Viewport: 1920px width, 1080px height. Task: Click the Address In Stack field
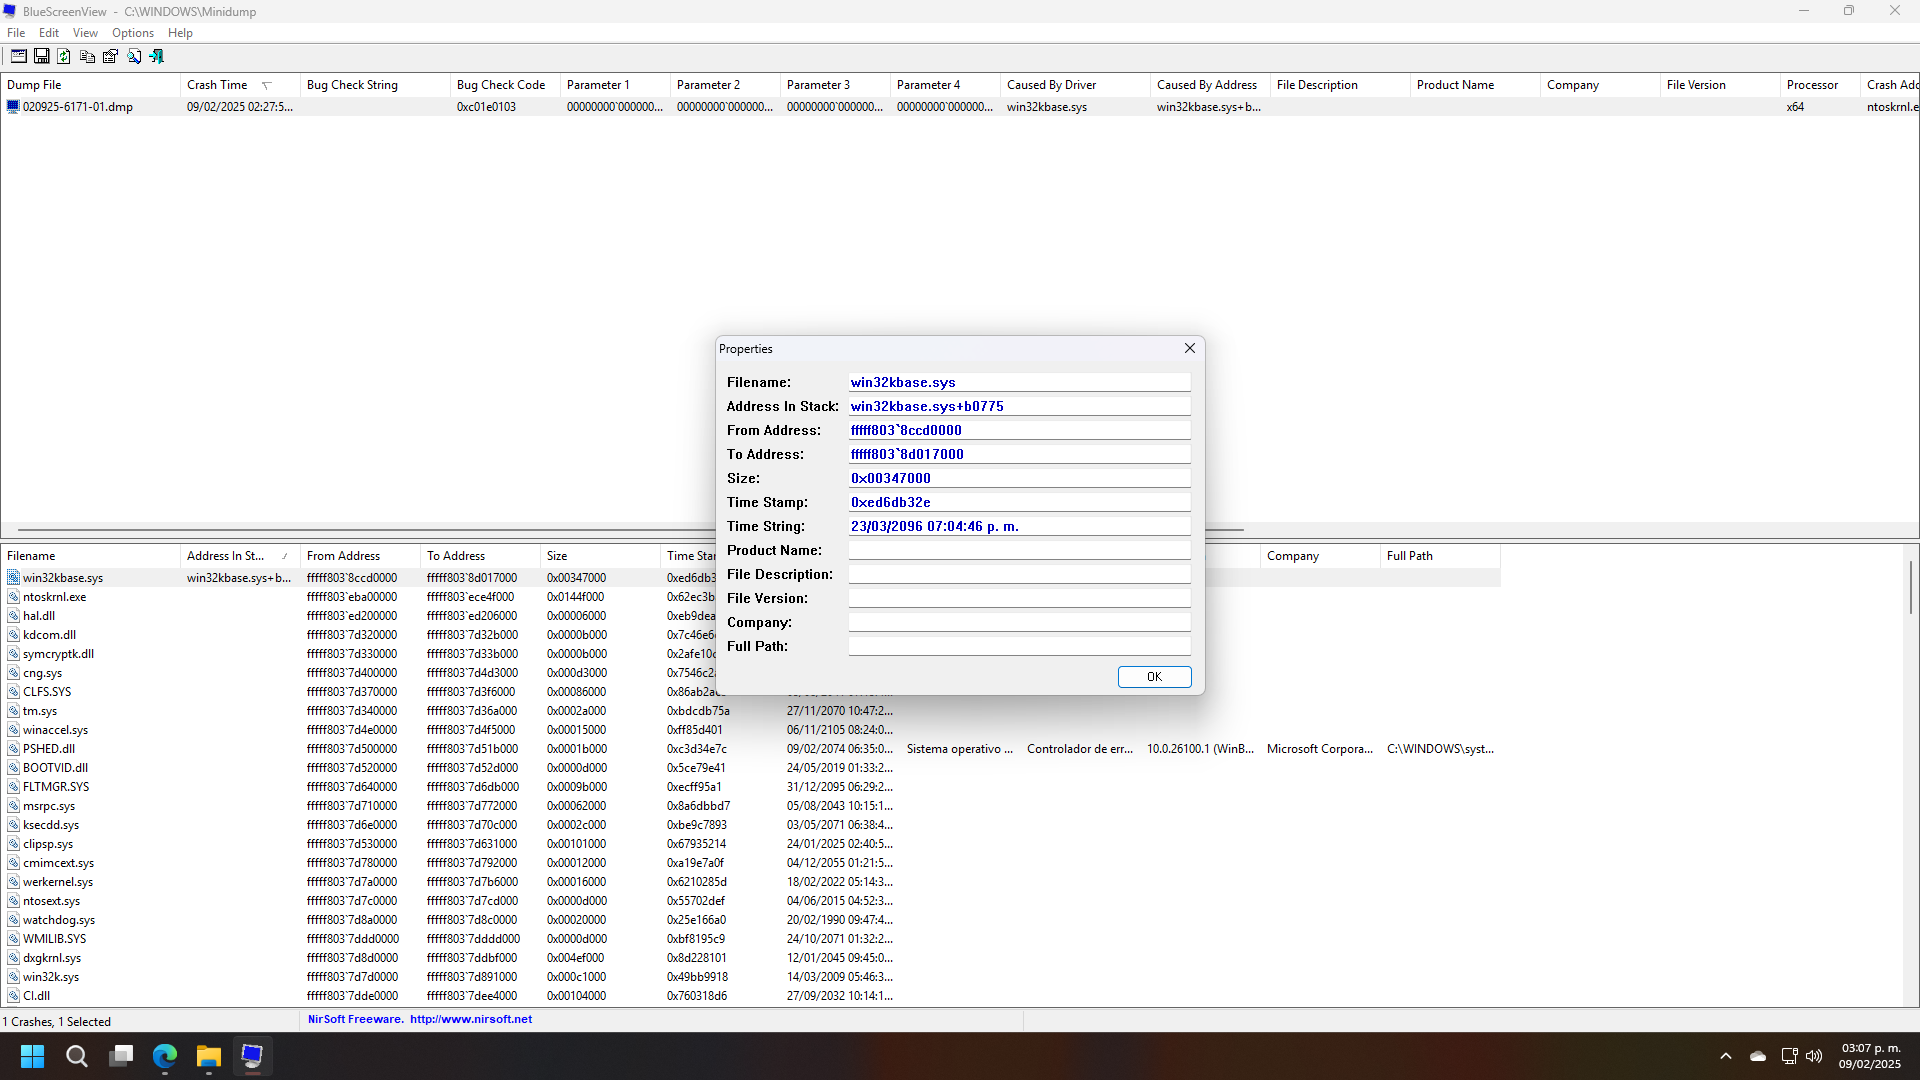click(1019, 406)
